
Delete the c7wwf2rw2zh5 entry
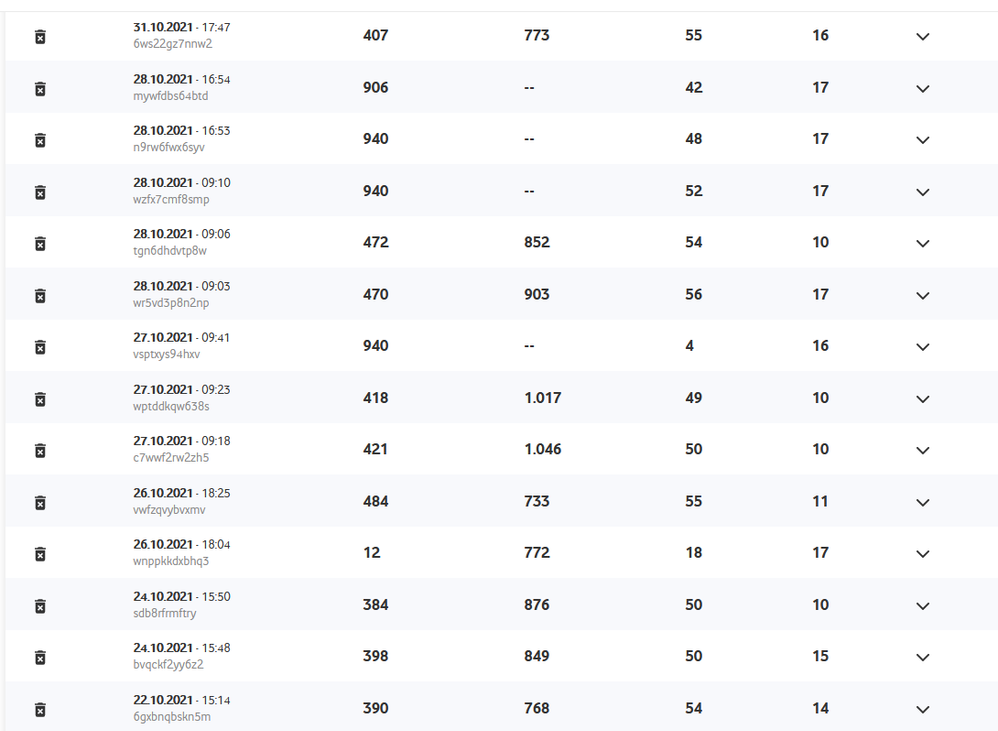(x=40, y=451)
